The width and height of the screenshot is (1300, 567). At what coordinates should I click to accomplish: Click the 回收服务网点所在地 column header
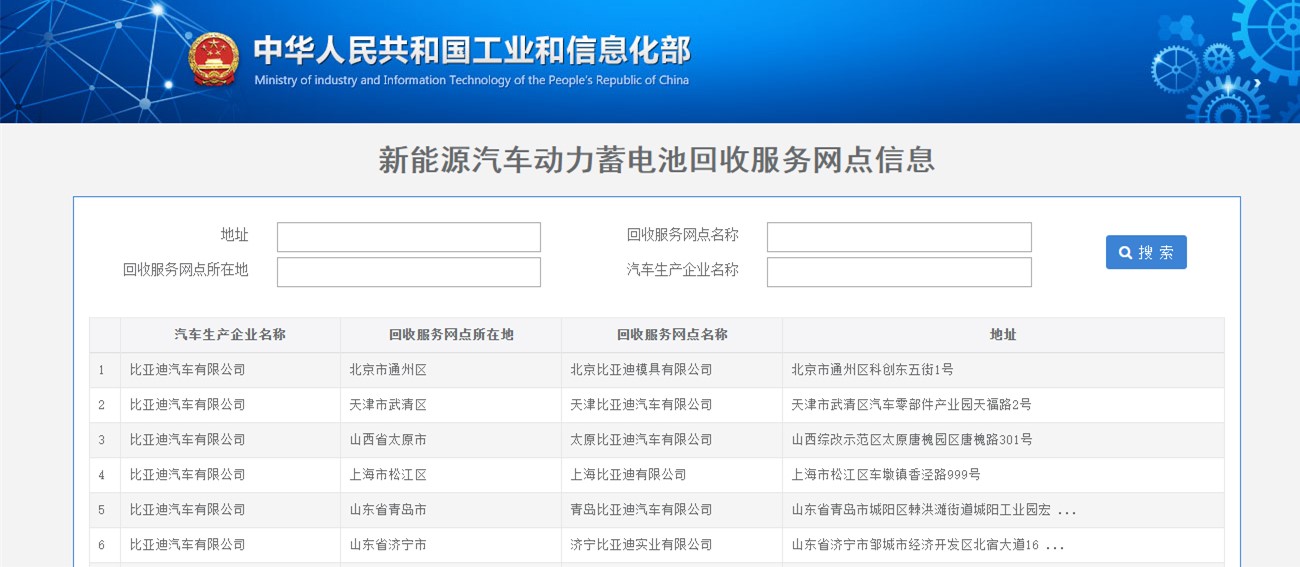[451, 335]
